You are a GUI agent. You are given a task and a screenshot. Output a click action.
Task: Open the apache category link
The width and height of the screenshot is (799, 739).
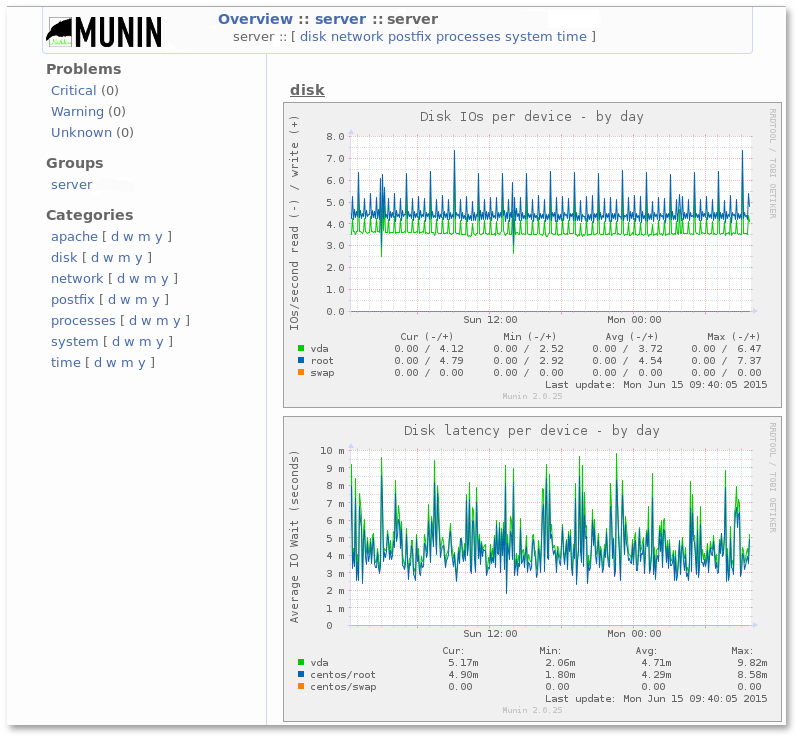[x=74, y=236]
